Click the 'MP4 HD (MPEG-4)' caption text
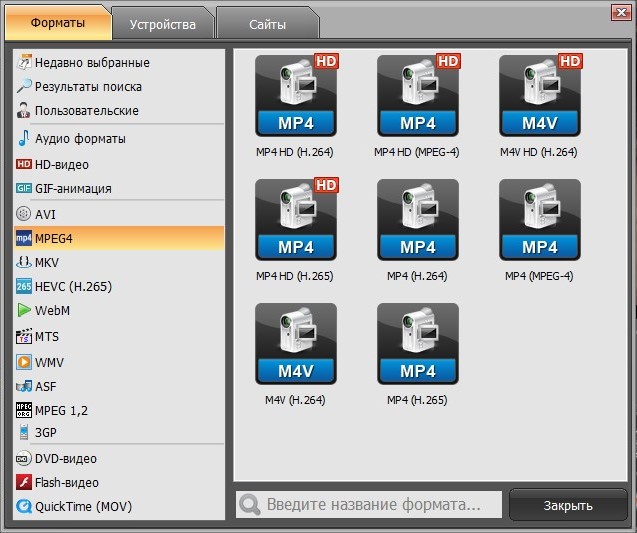This screenshot has width=637, height=533. tap(417, 152)
